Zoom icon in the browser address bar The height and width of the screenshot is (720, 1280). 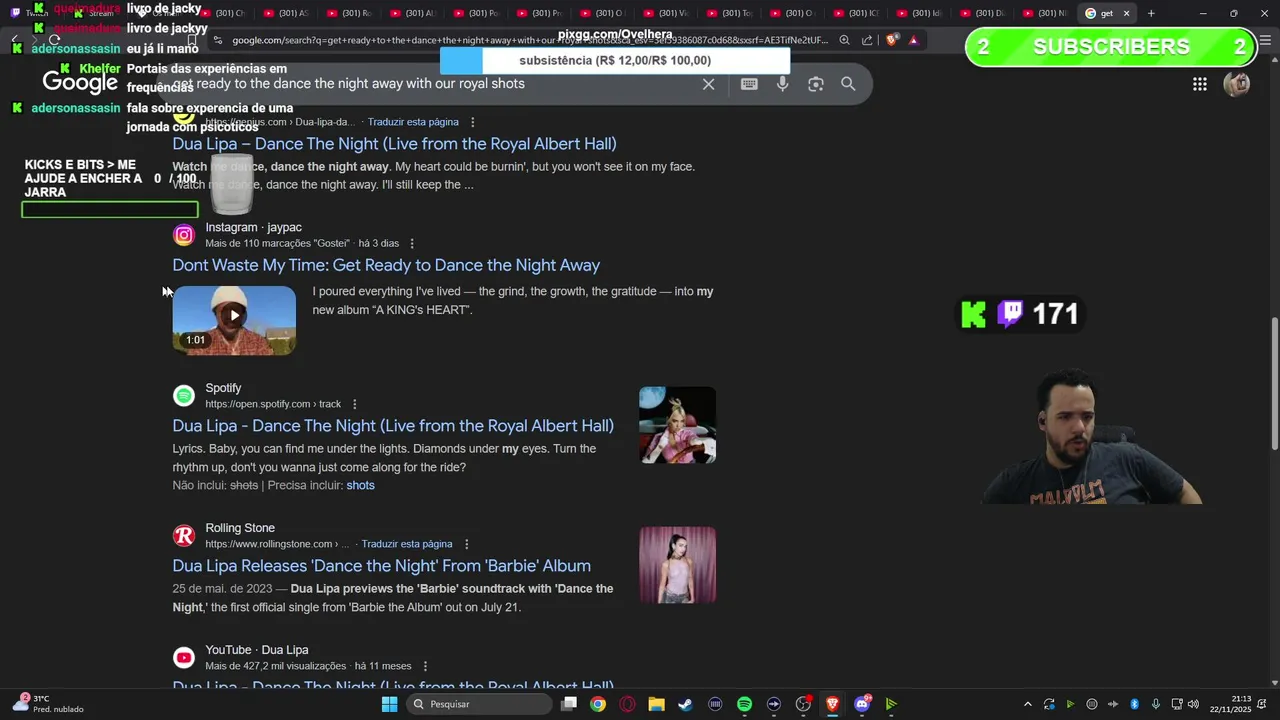pyautogui.click(x=845, y=40)
